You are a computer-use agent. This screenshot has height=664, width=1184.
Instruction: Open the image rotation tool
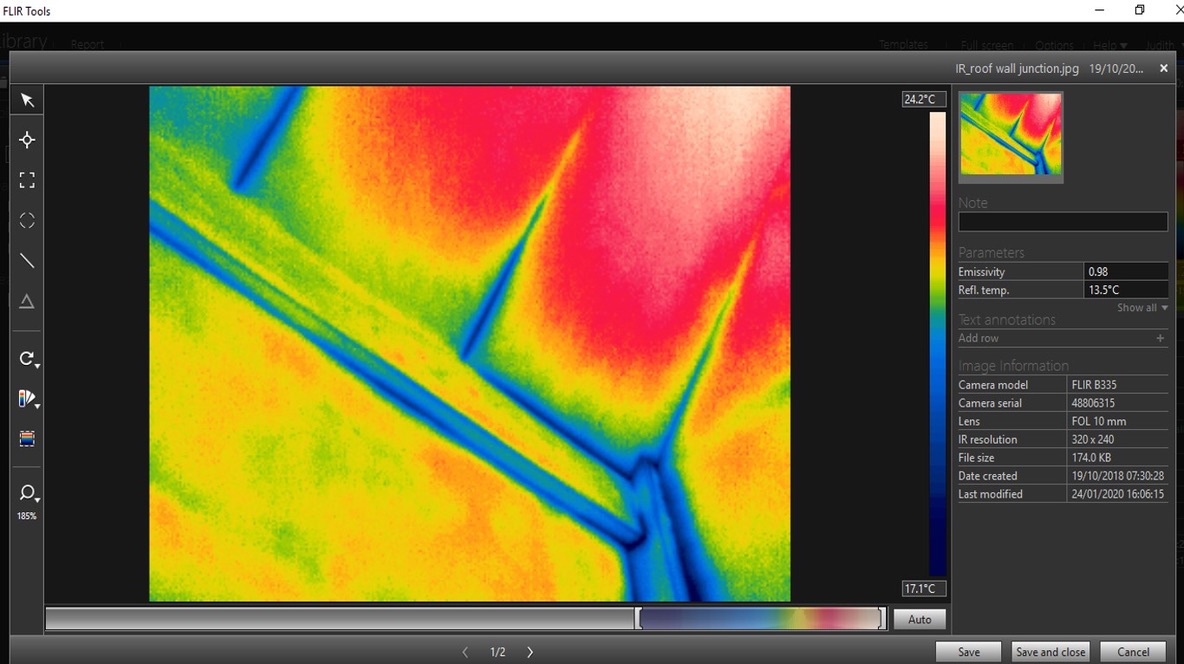click(x=26, y=358)
